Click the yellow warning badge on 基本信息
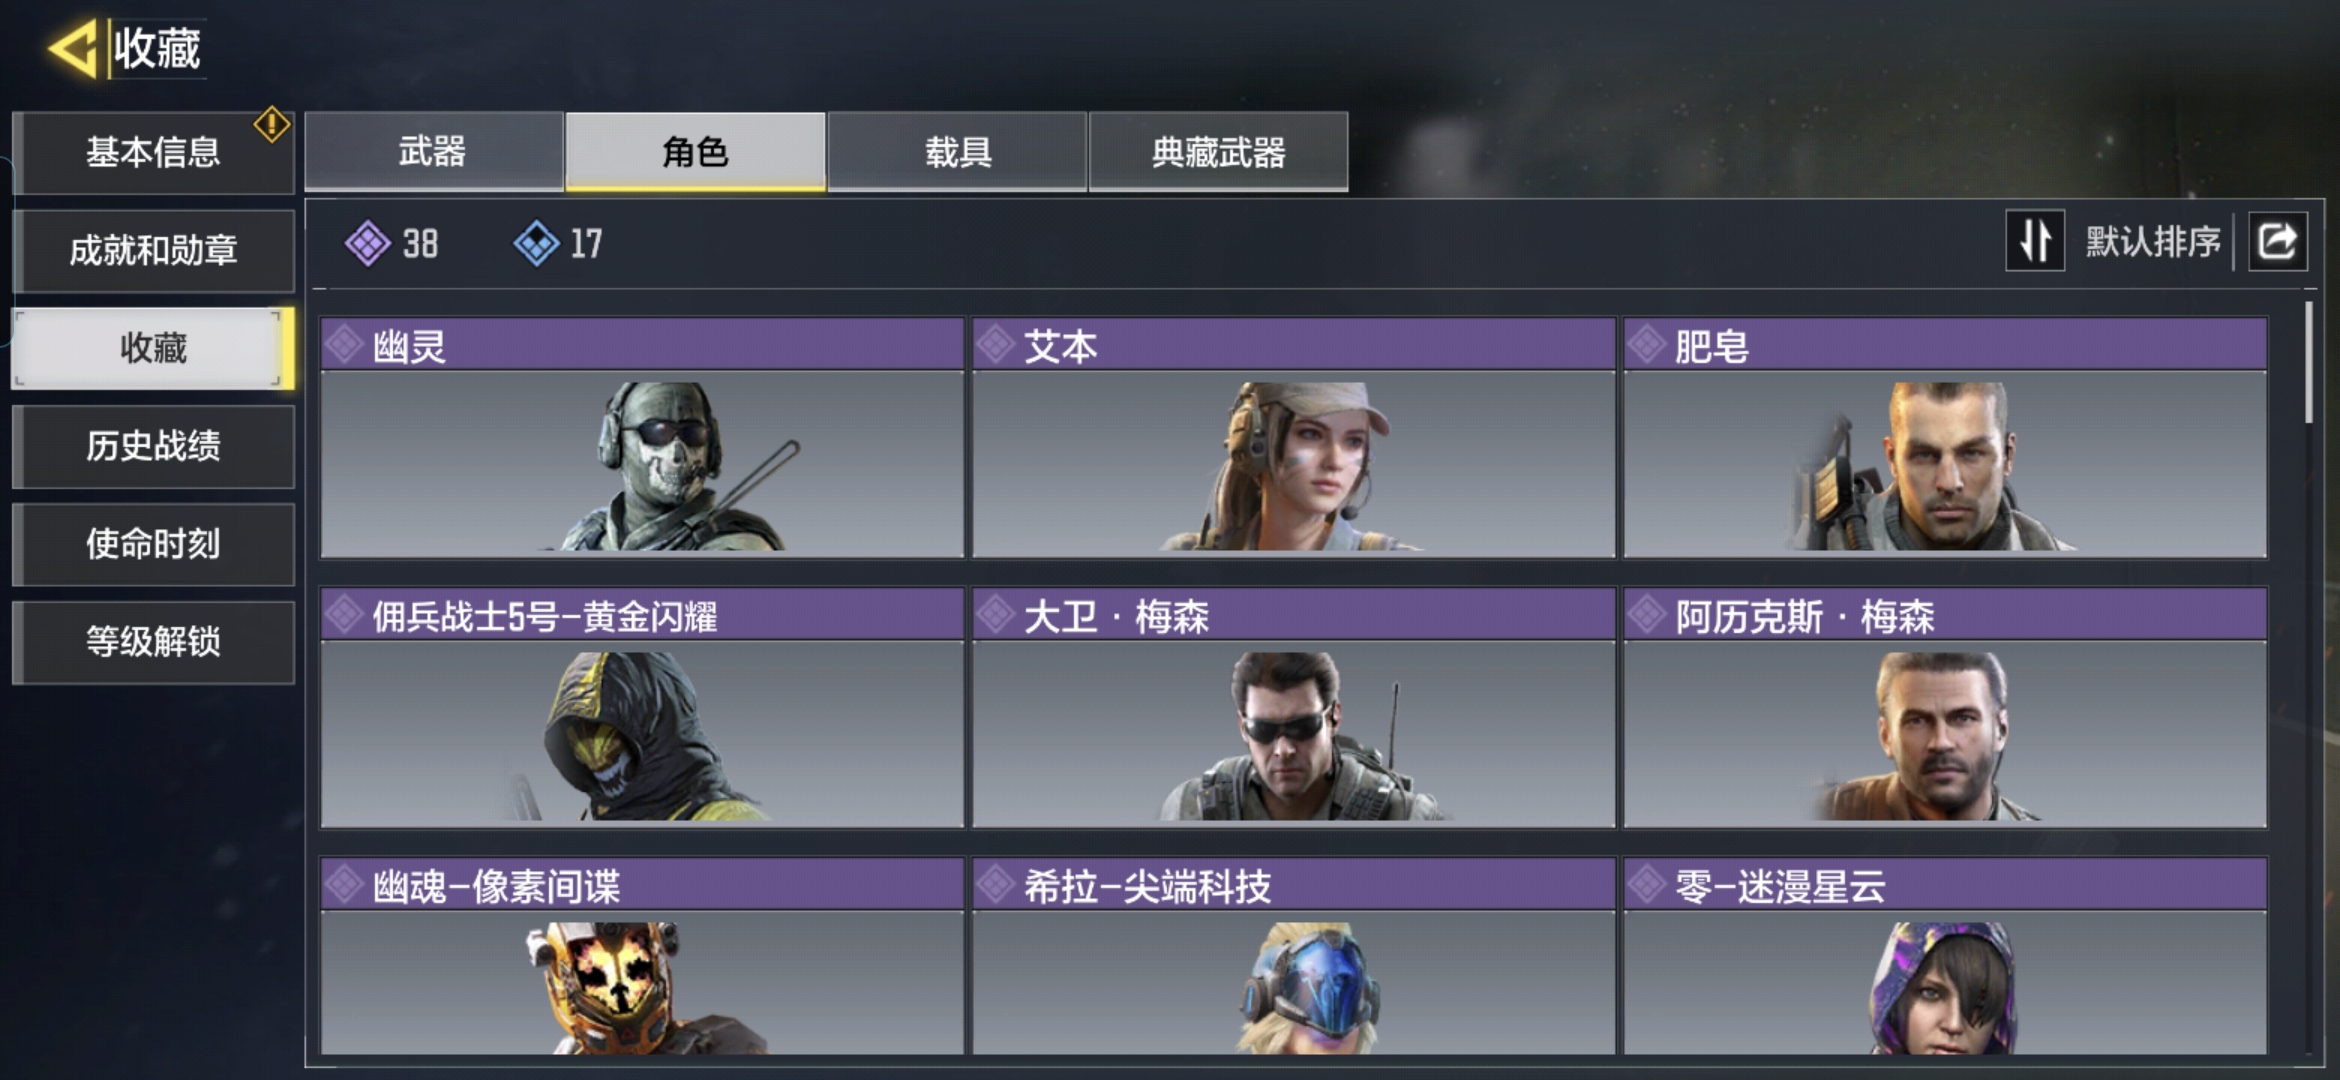 pyautogui.click(x=271, y=125)
